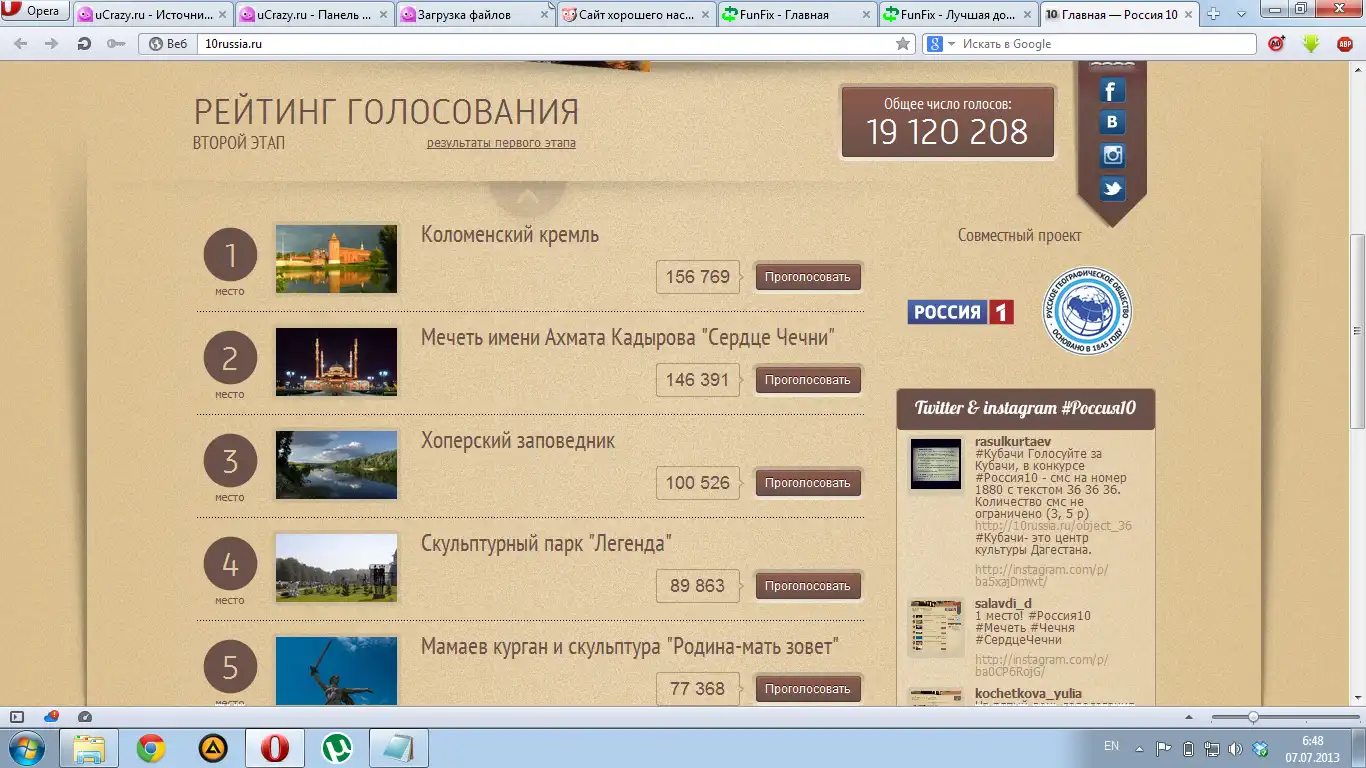Open the Instagram social icon
Screen dimensions: 1366x768
1112,155
